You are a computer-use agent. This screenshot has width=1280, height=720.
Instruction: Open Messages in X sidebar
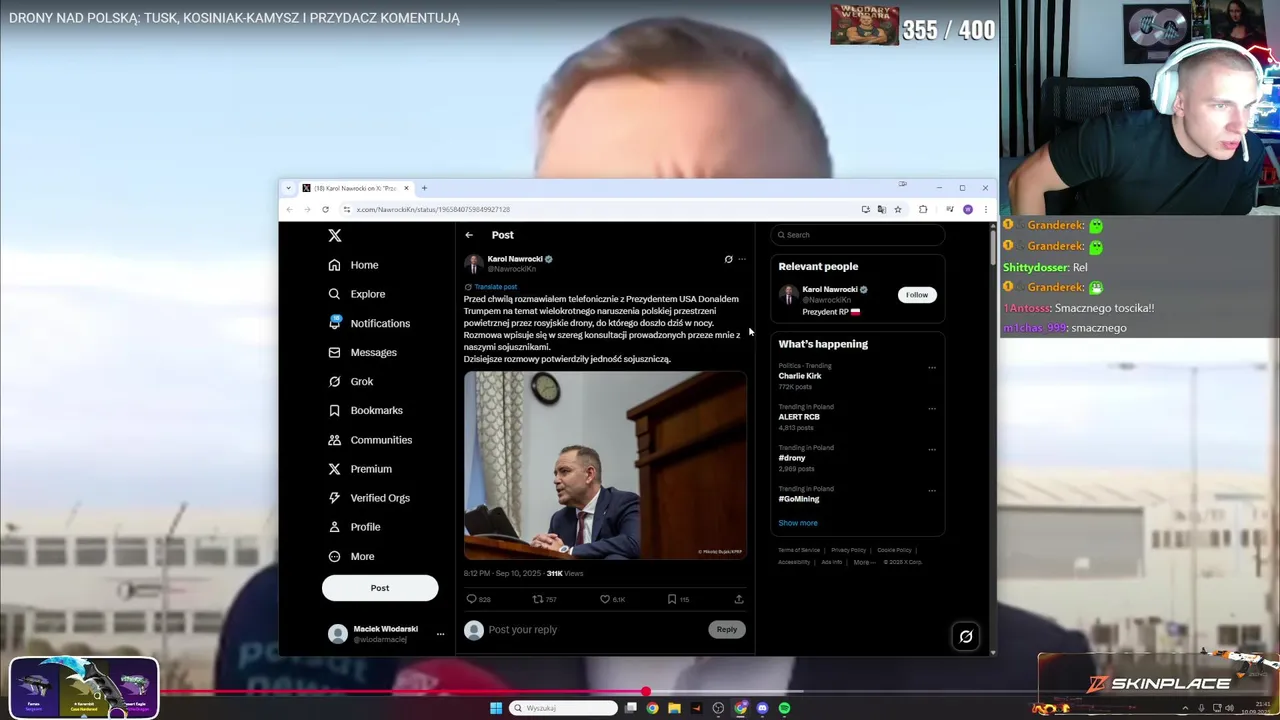[362, 352]
